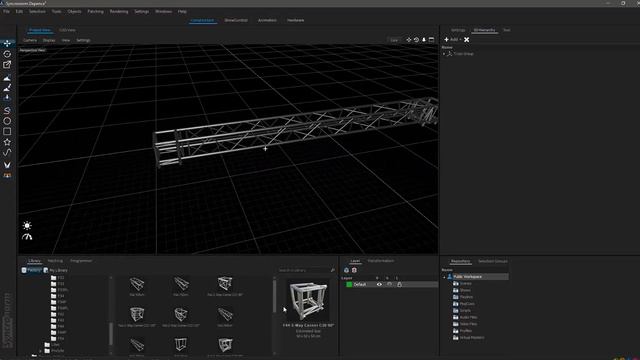This screenshot has height=360, width=640.
Task: Click the X delete icon in hierarchy panel
Action: 467,40
